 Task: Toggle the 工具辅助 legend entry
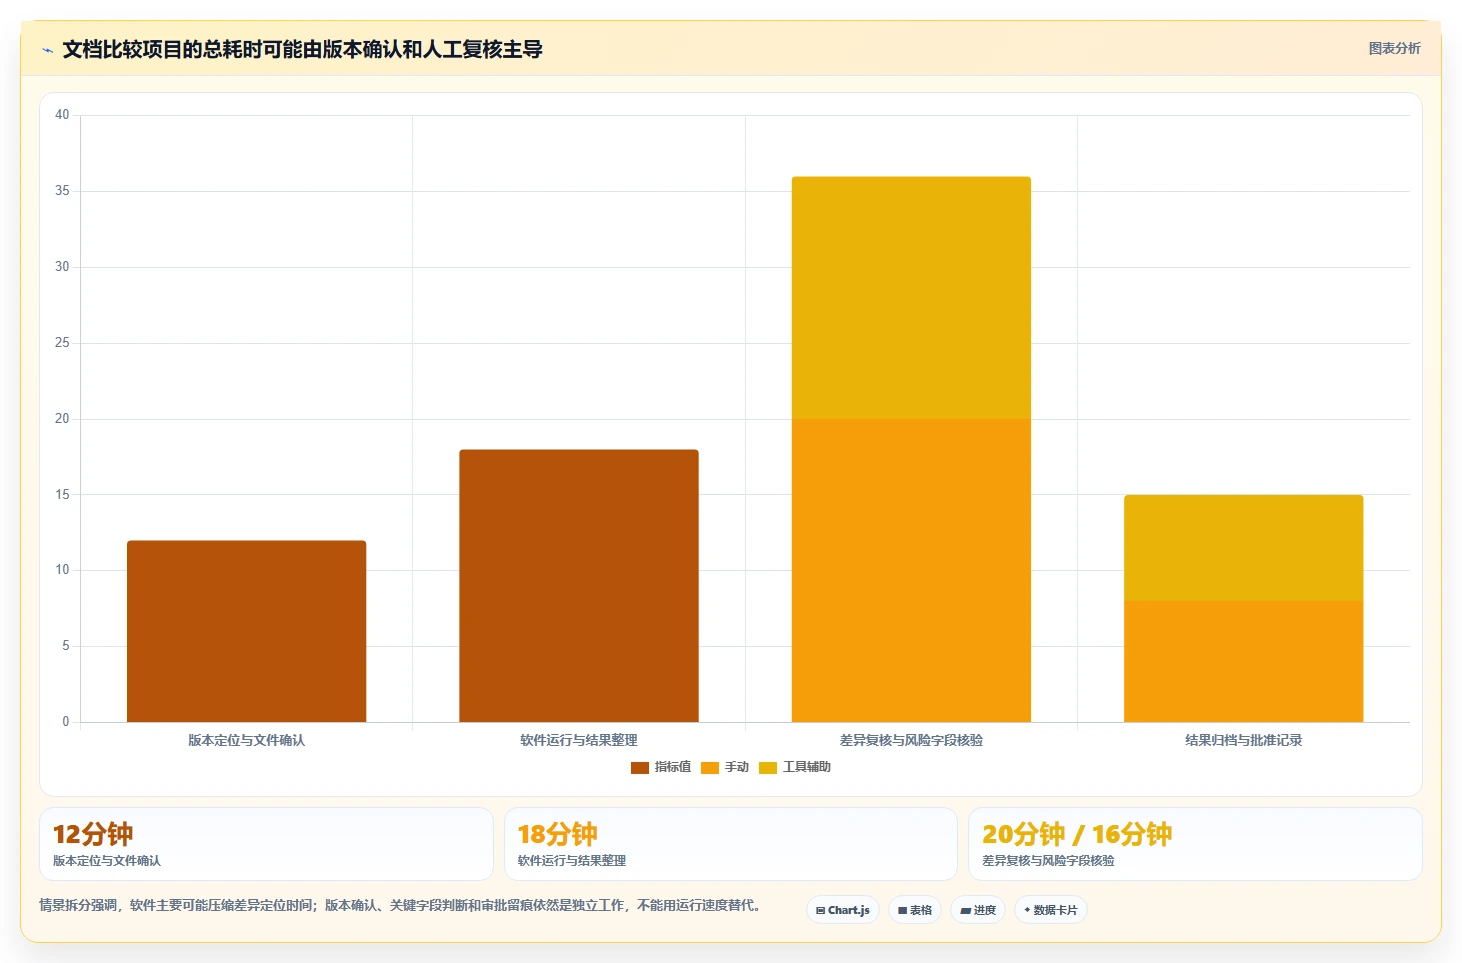(795, 767)
